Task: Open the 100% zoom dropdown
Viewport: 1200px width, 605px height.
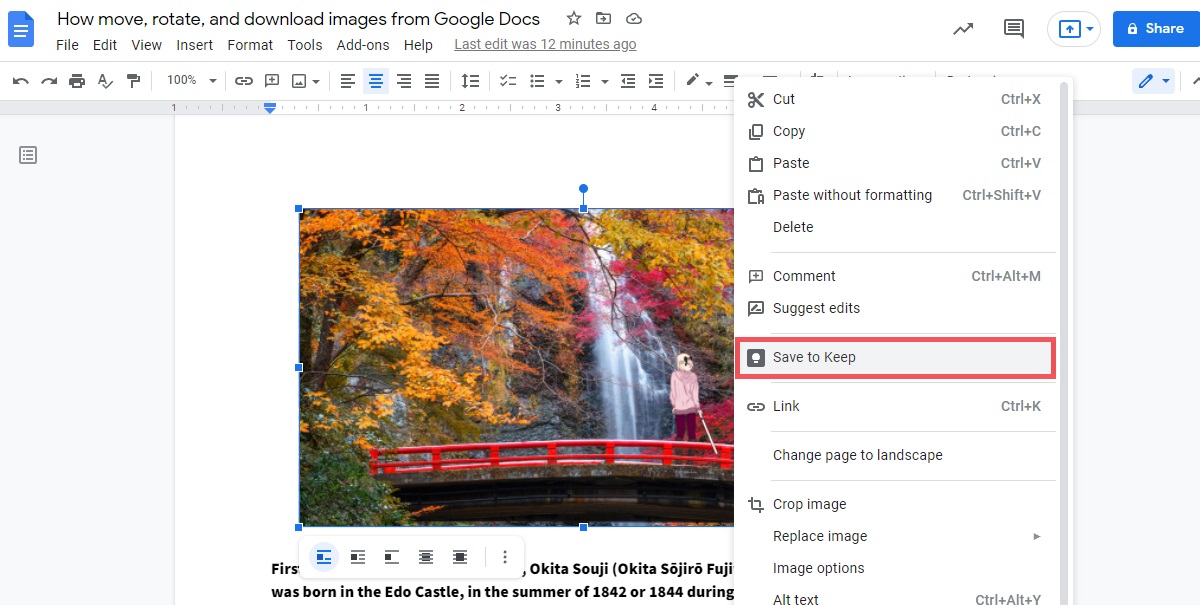Action: tap(192, 81)
